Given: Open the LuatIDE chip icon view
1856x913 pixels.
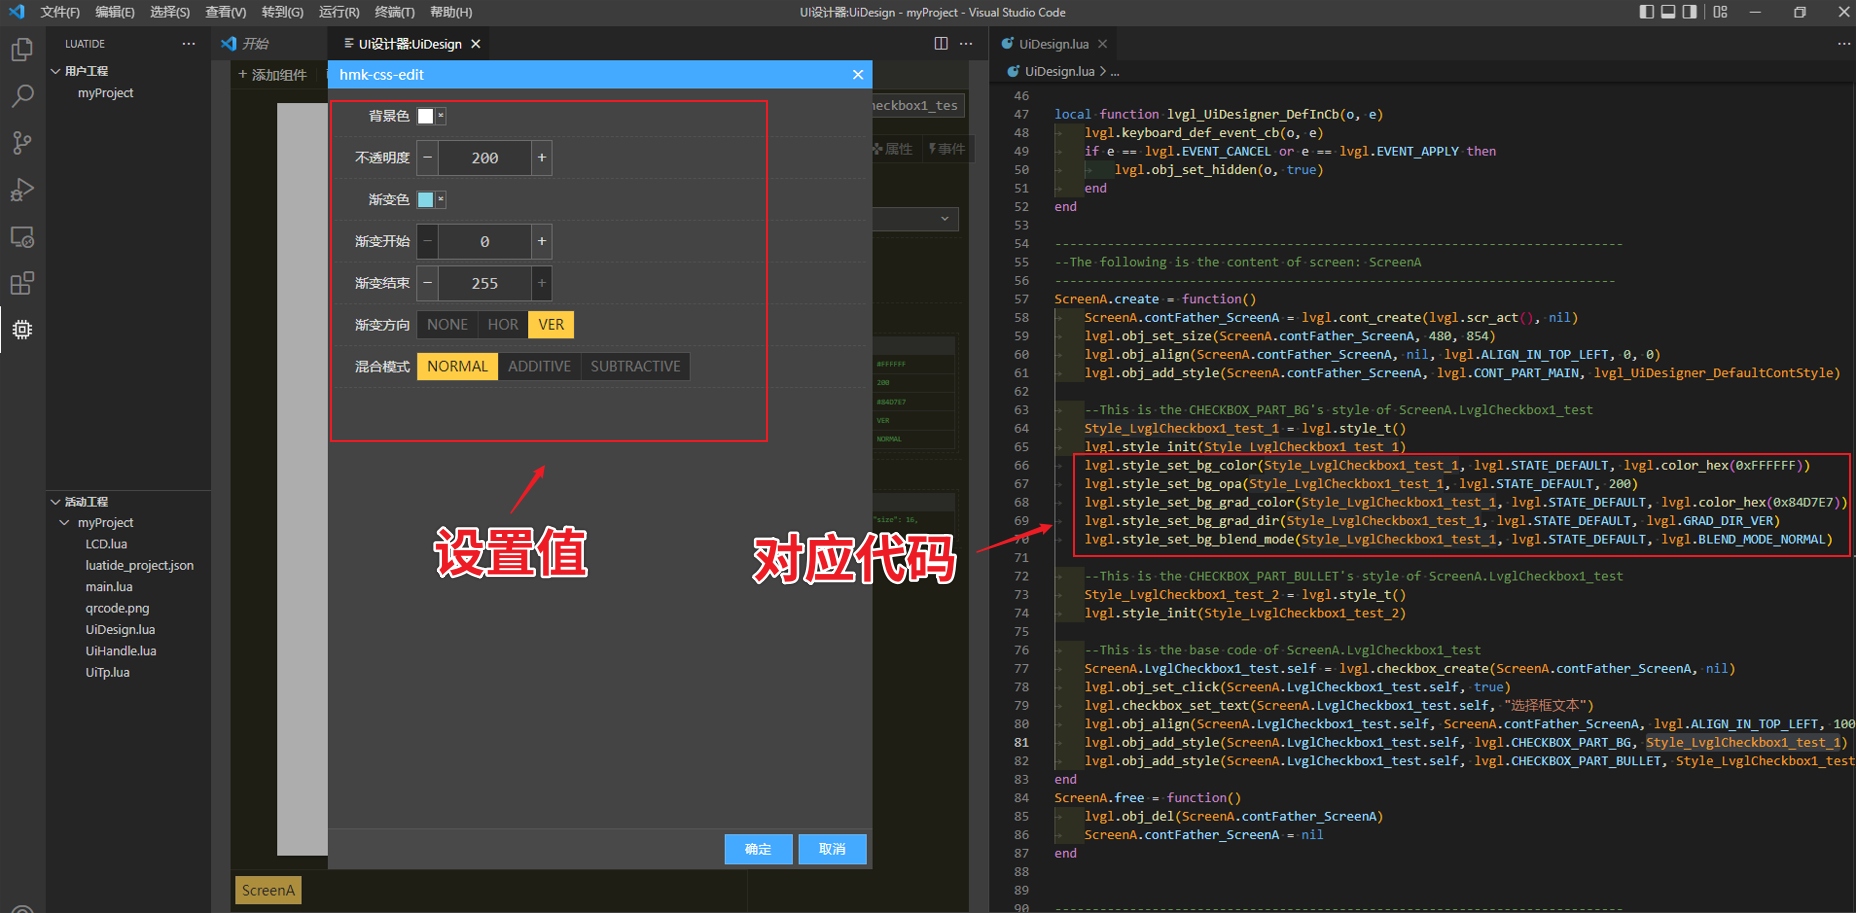Looking at the screenshot, I should (x=22, y=330).
